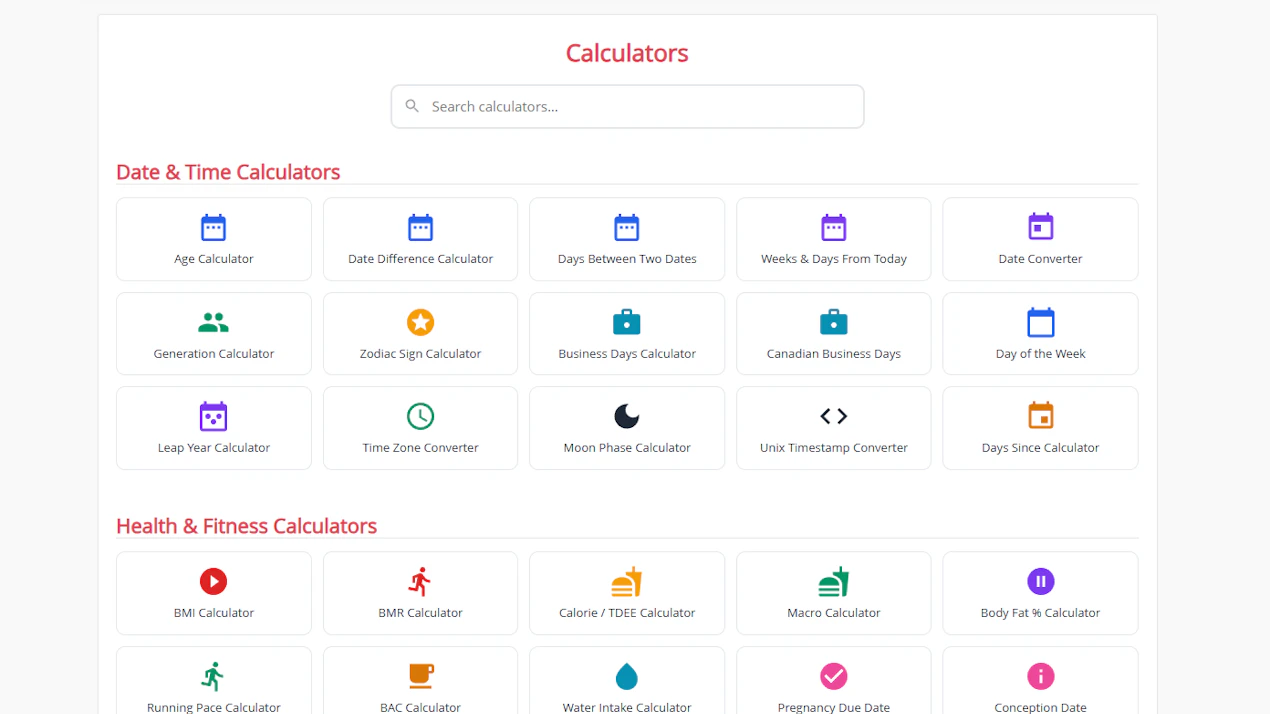Click the BMI Calculator red play icon

click(x=213, y=581)
